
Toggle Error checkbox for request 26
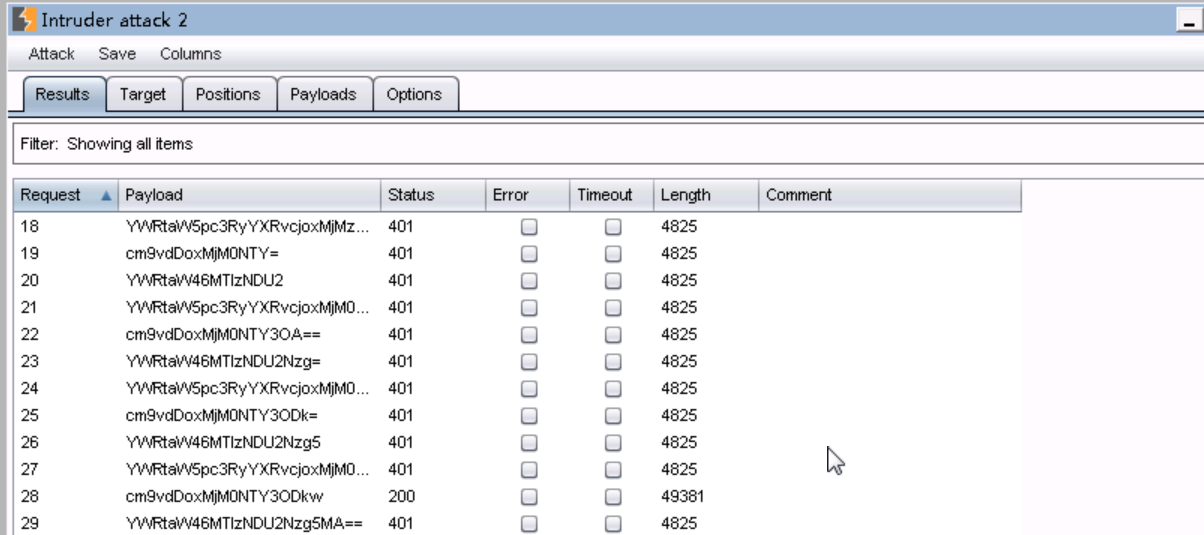tap(529, 443)
